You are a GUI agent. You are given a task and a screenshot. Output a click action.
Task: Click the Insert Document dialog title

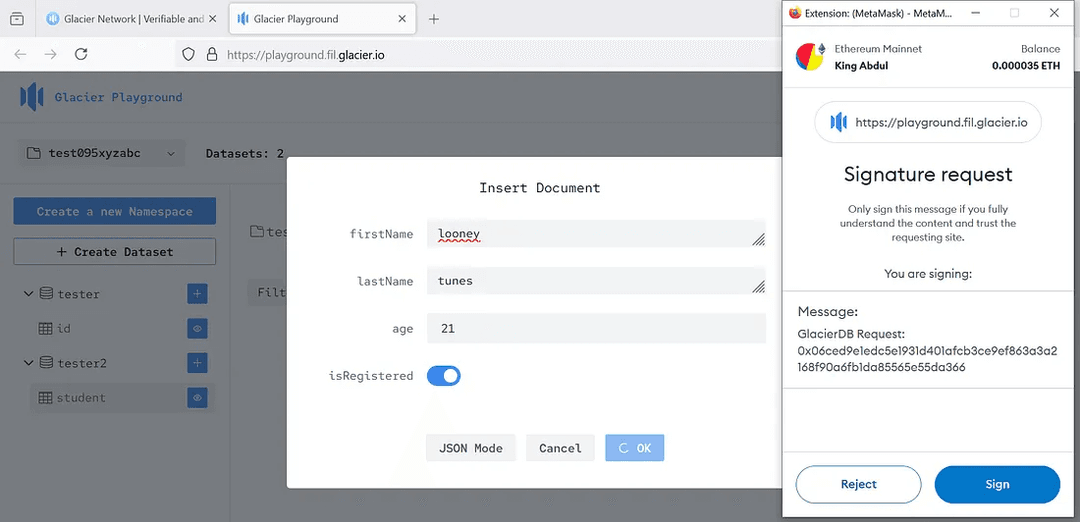pos(539,187)
